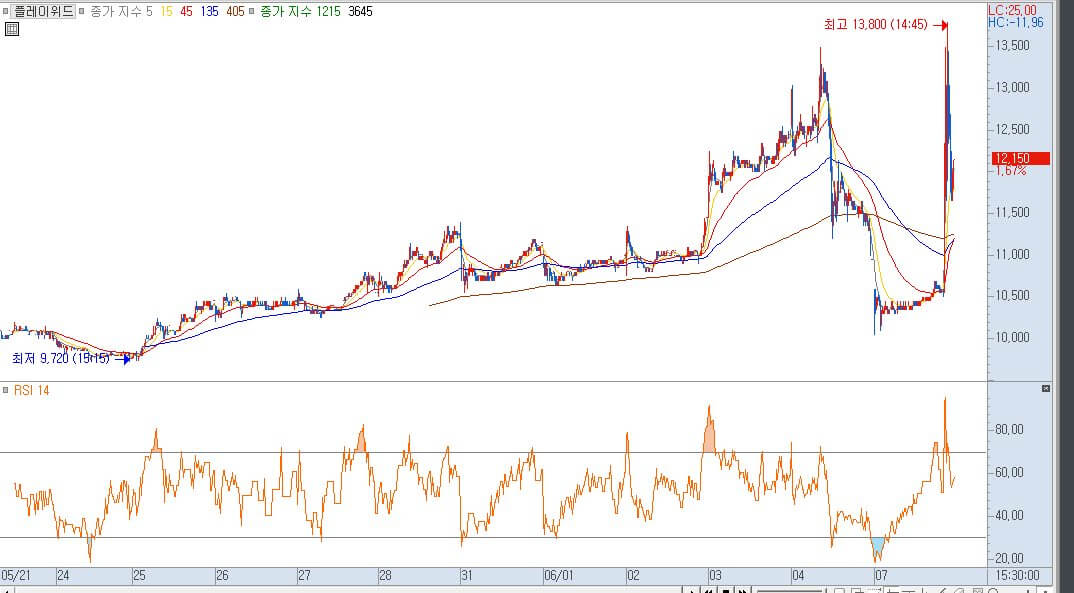The image size is (1074, 593).
Task: Click the 07 date on time axis
Action: click(881, 575)
